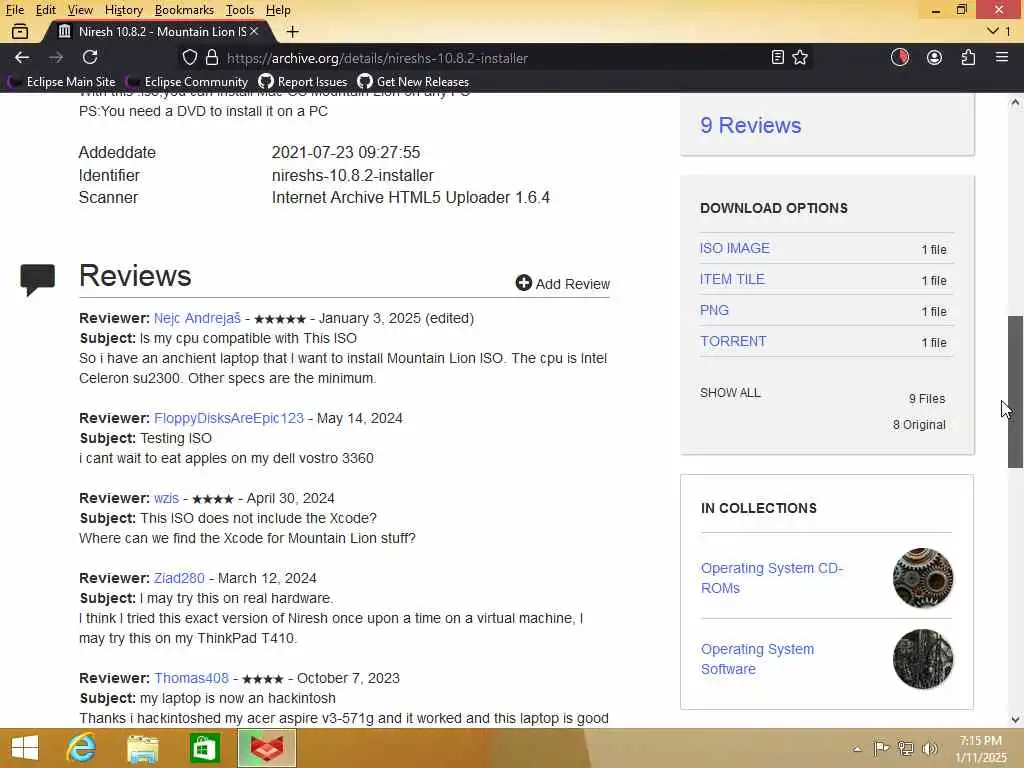This screenshot has height=768, width=1024.
Task: Open the extensions puzzle icon
Action: 968,57
